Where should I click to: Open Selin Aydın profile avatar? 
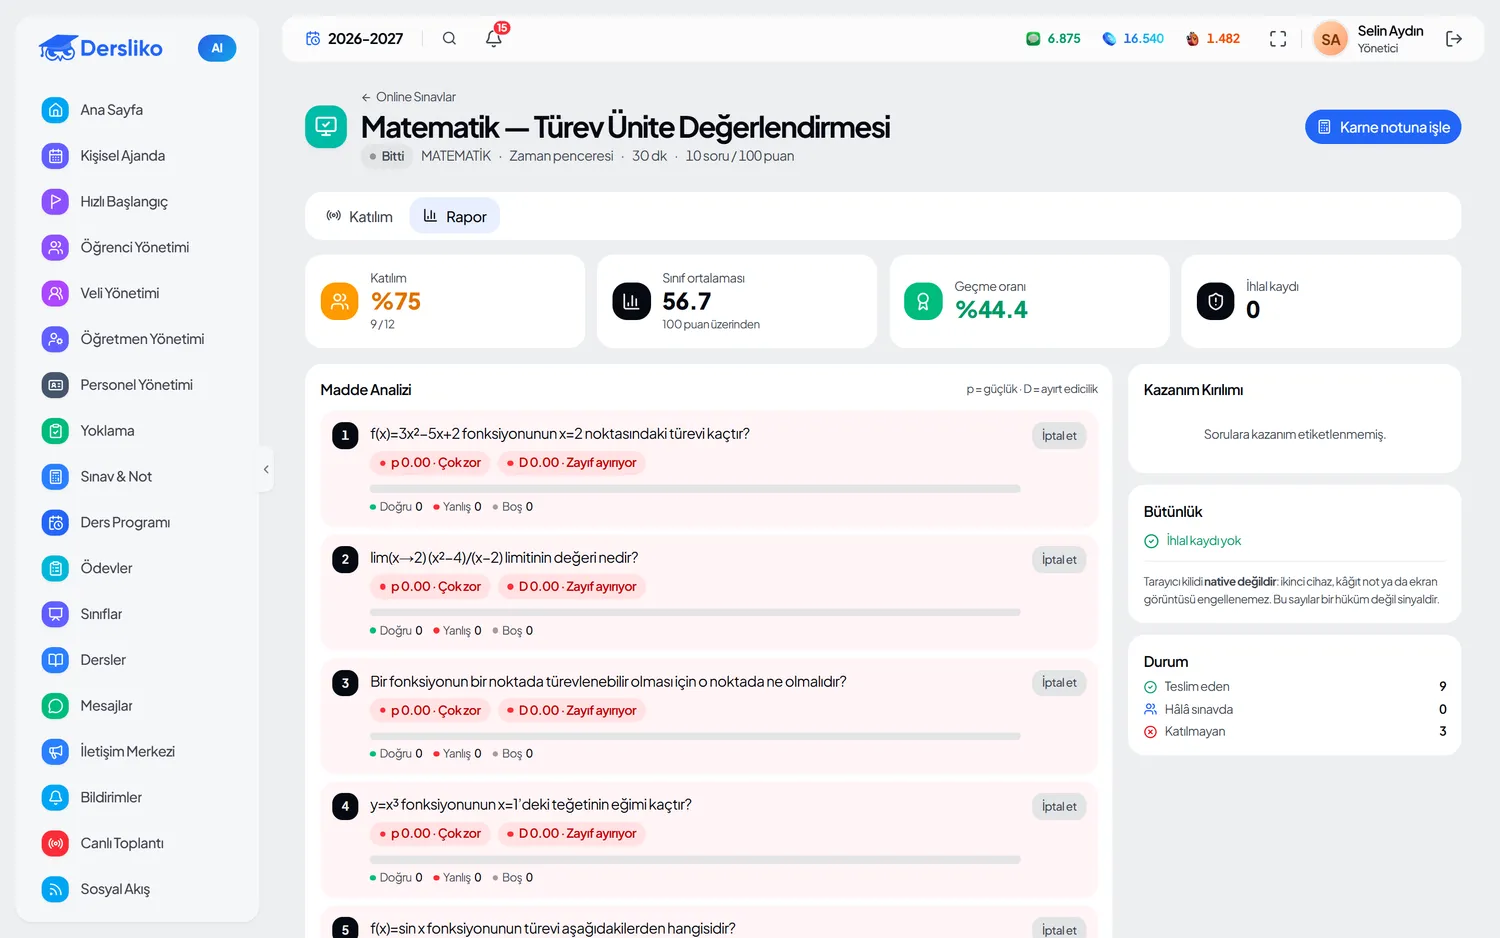click(x=1330, y=39)
